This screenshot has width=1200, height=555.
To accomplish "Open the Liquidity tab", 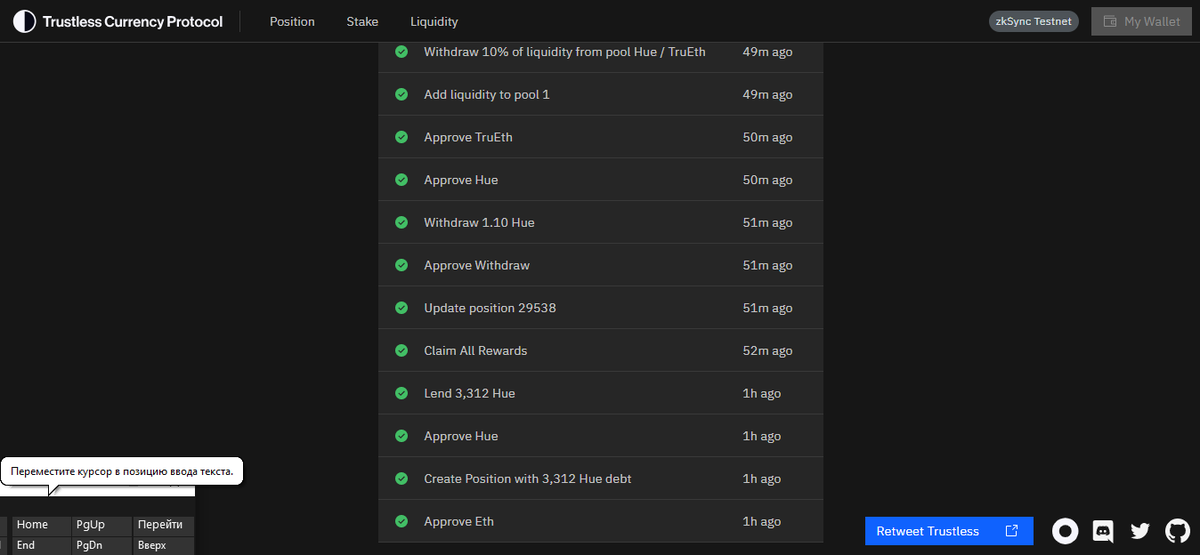I will pyautogui.click(x=434, y=21).
